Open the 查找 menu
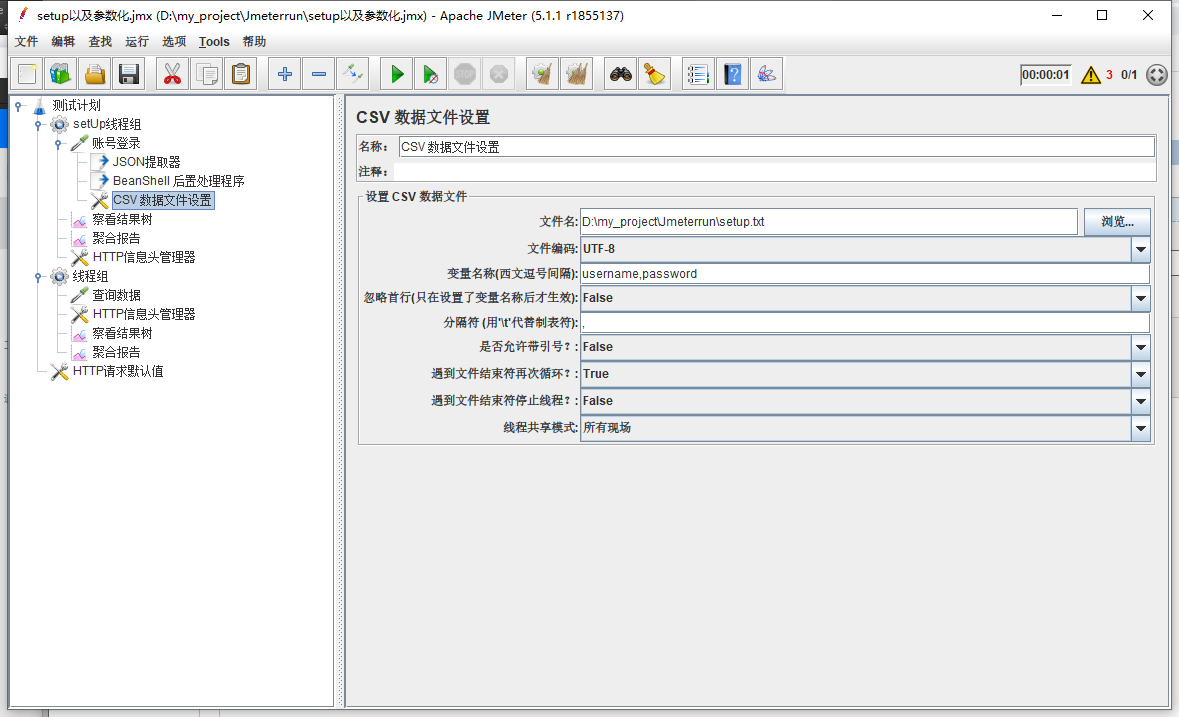The width and height of the screenshot is (1179, 717). click(100, 41)
